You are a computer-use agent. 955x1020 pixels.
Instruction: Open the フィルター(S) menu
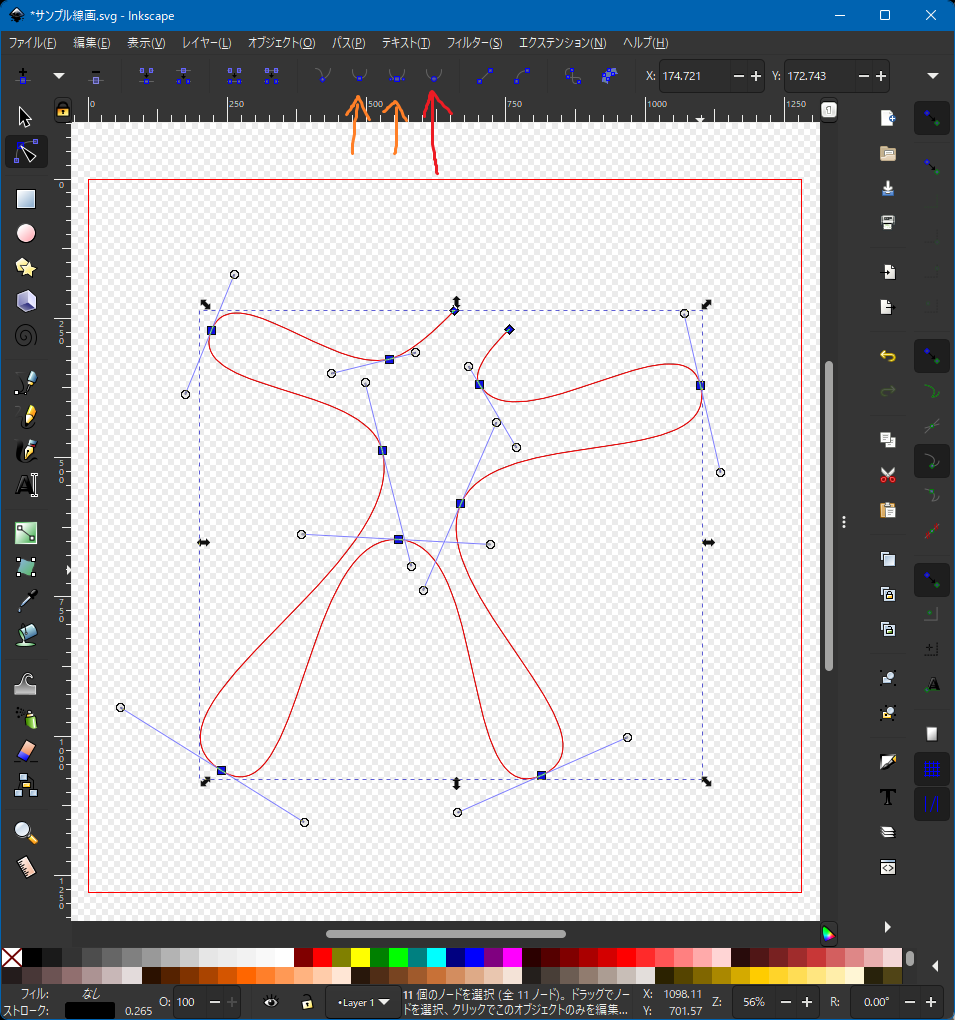(474, 43)
